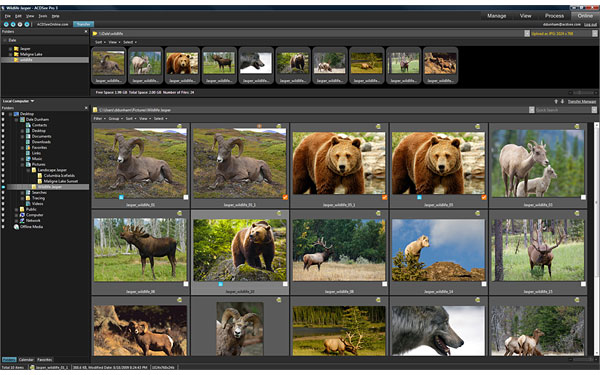Image resolution: width=600 pixels, height=375 pixels.
Task: Check the selection box on the elk in meadow thumbnail
Action: pos(384,284)
